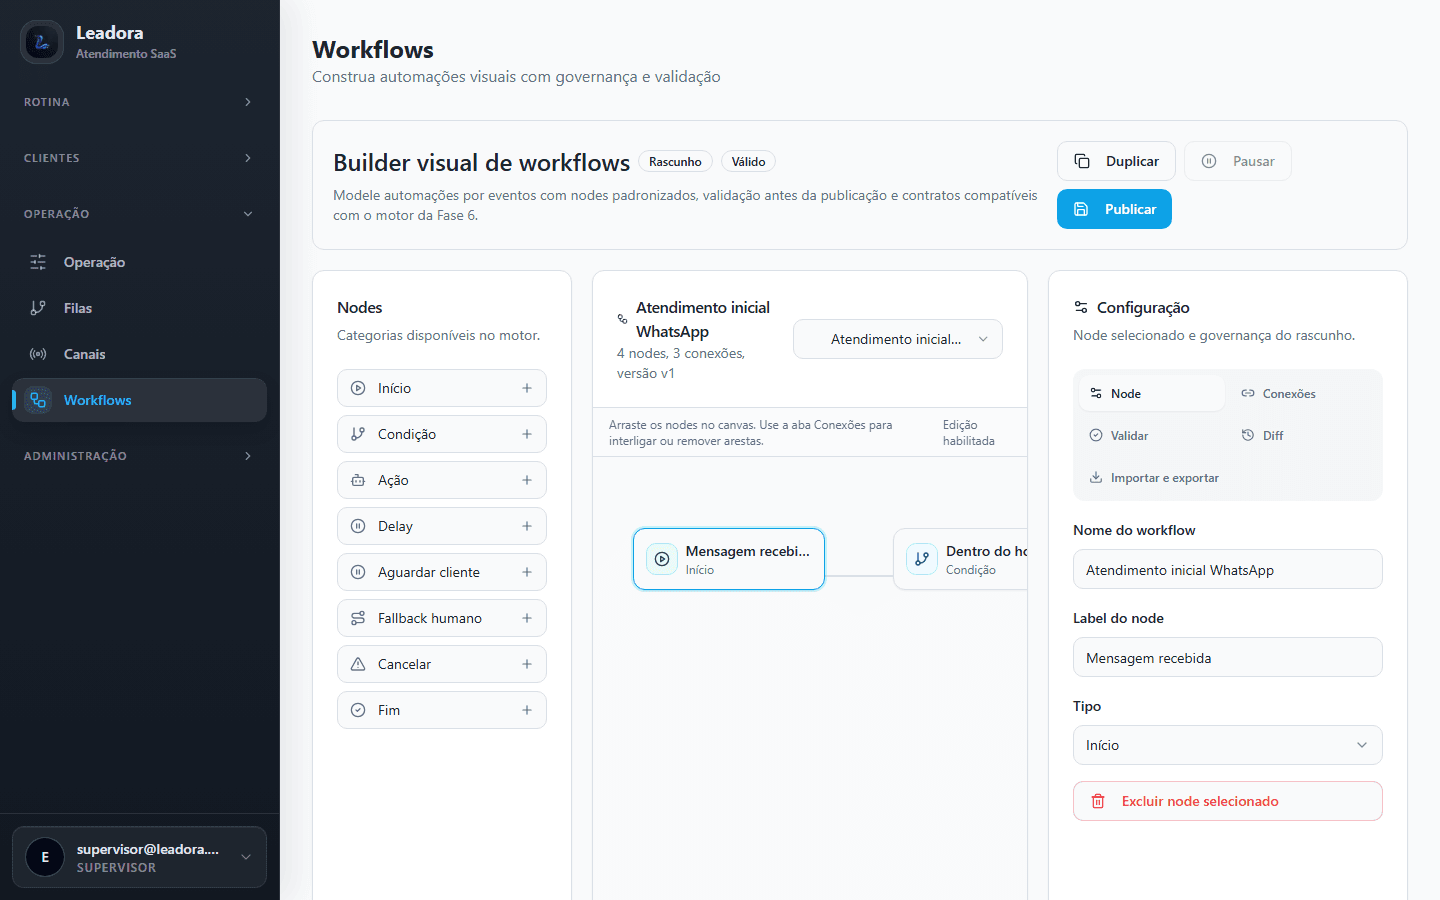This screenshot has height=900, width=1440.
Task: Click the Início node play icon
Action: point(358,388)
